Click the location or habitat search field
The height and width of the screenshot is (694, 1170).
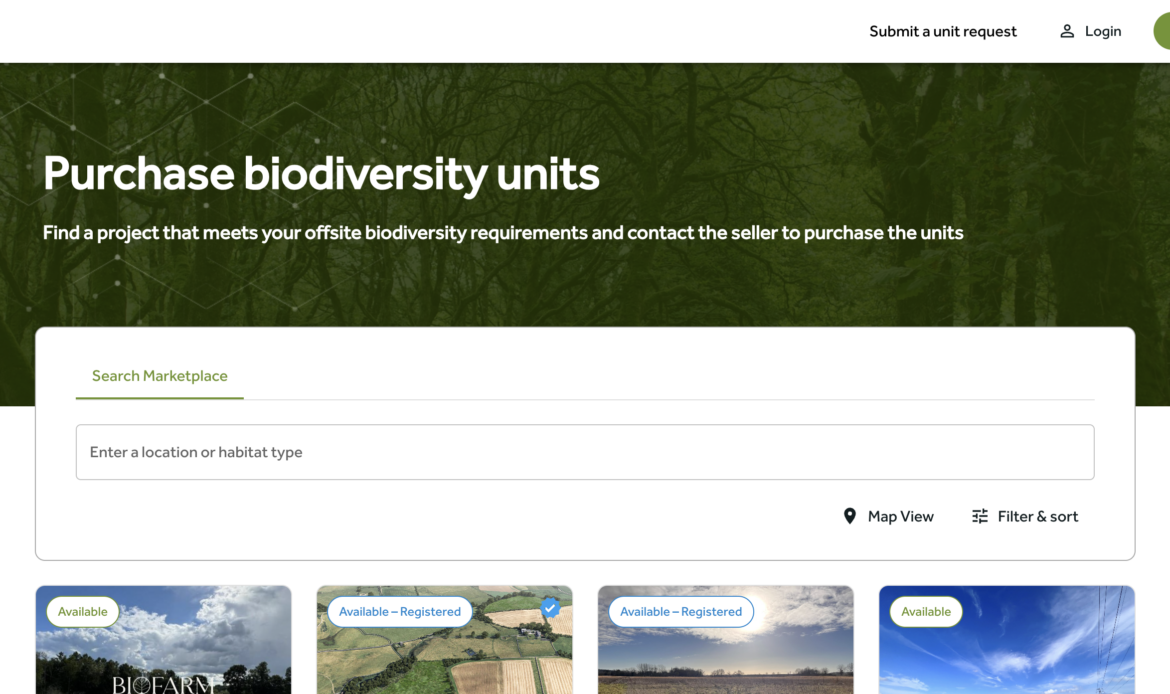point(585,452)
